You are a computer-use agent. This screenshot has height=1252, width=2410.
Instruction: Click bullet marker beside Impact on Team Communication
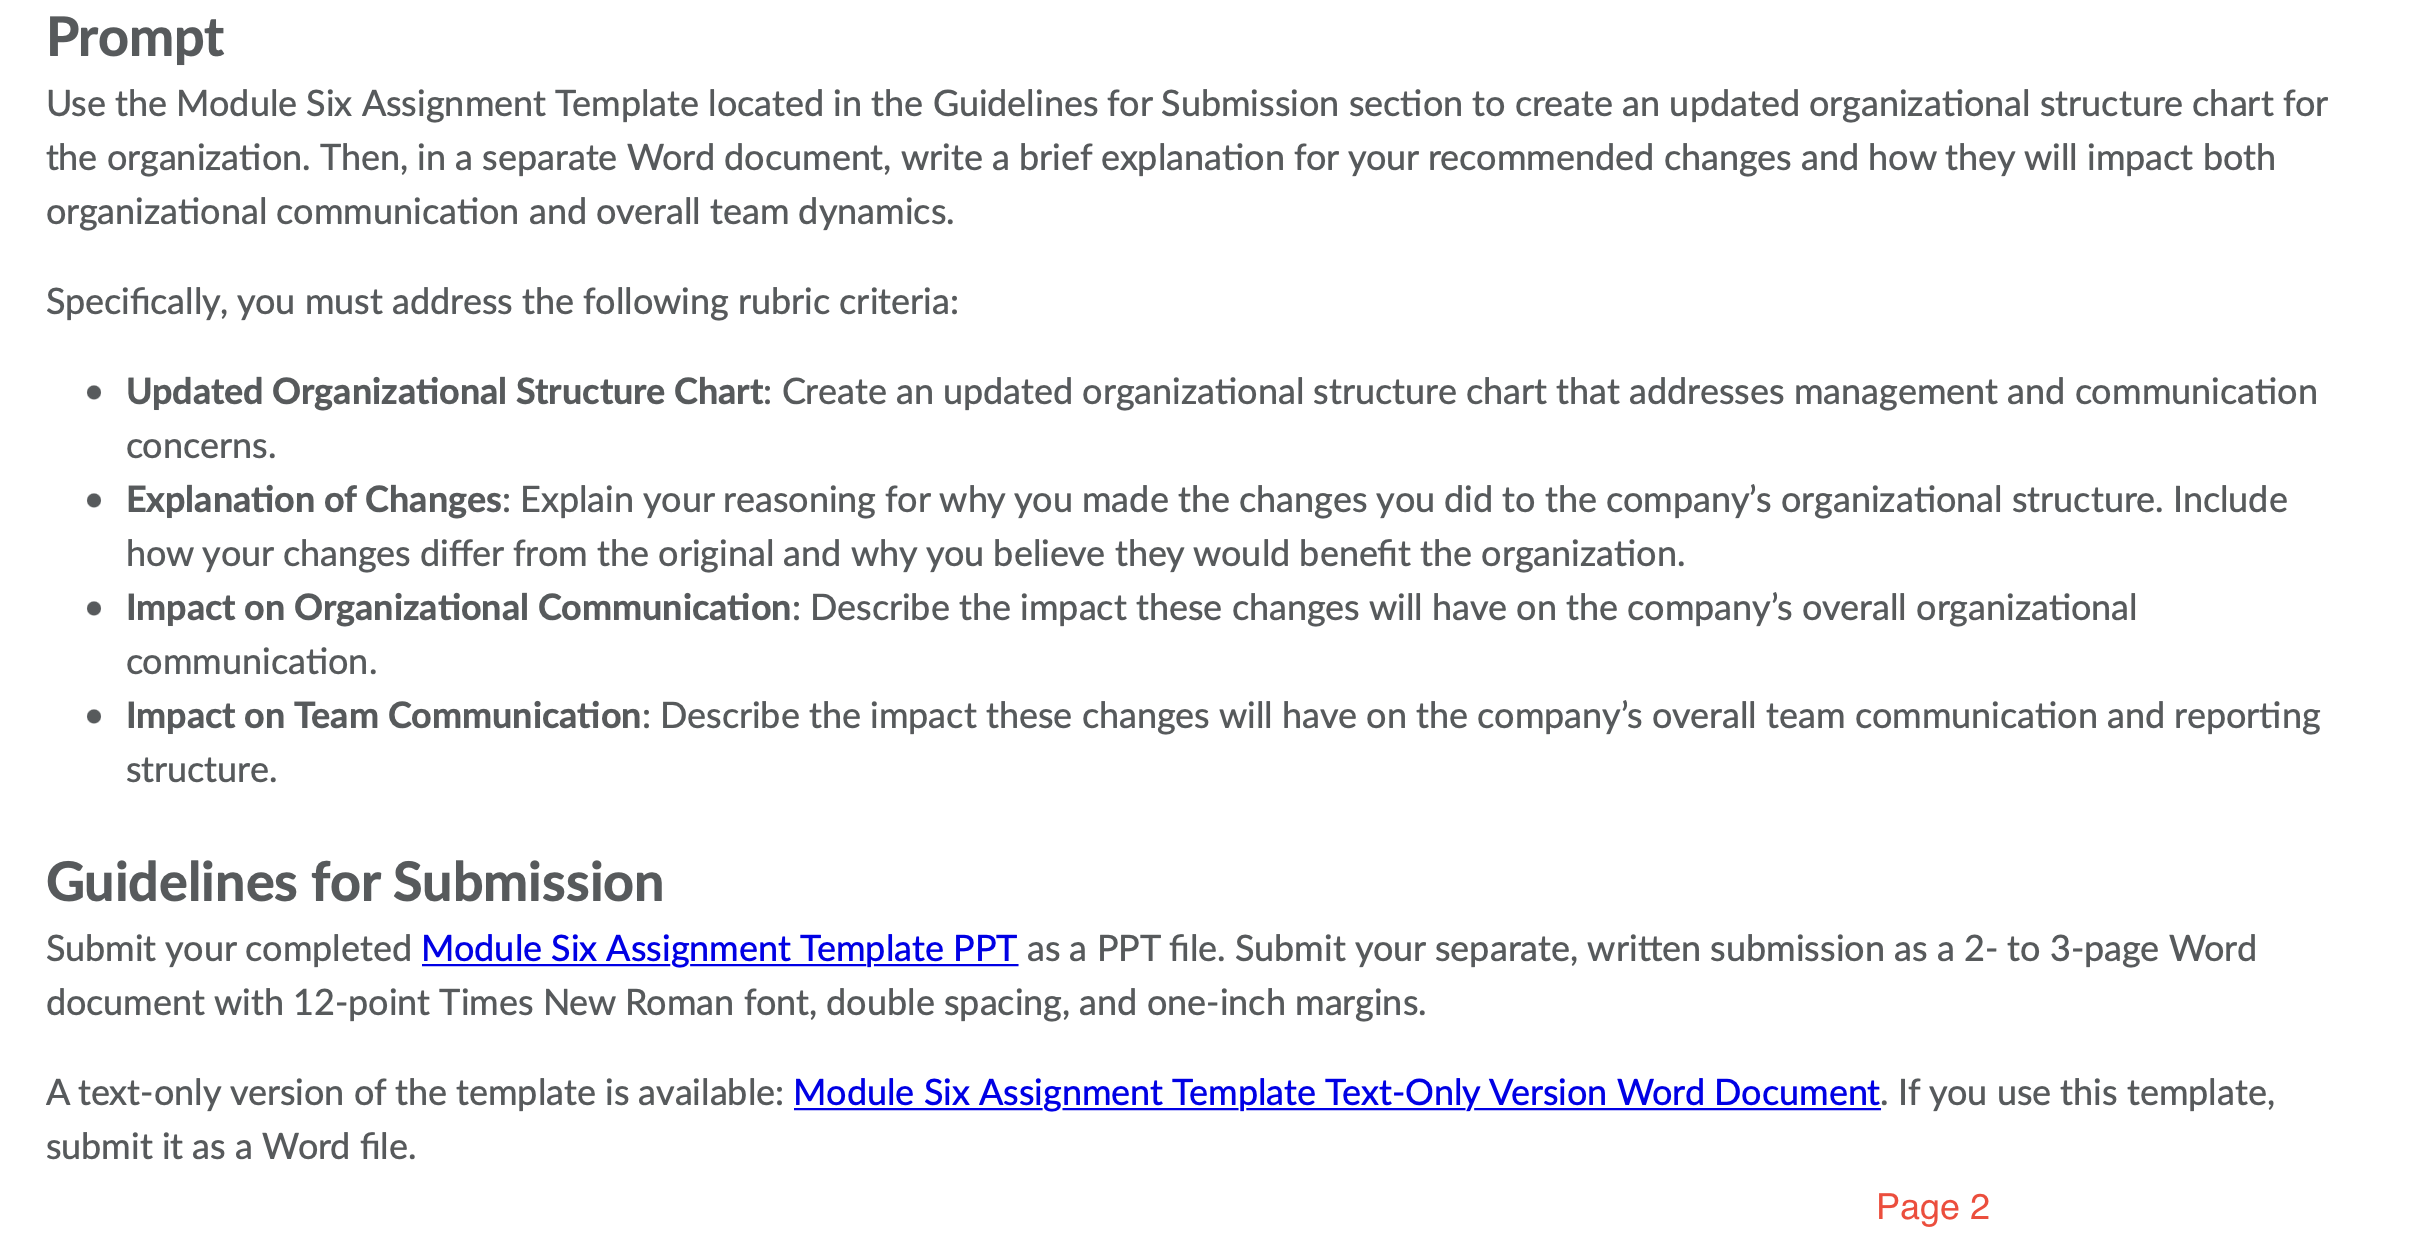pos(94,717)
